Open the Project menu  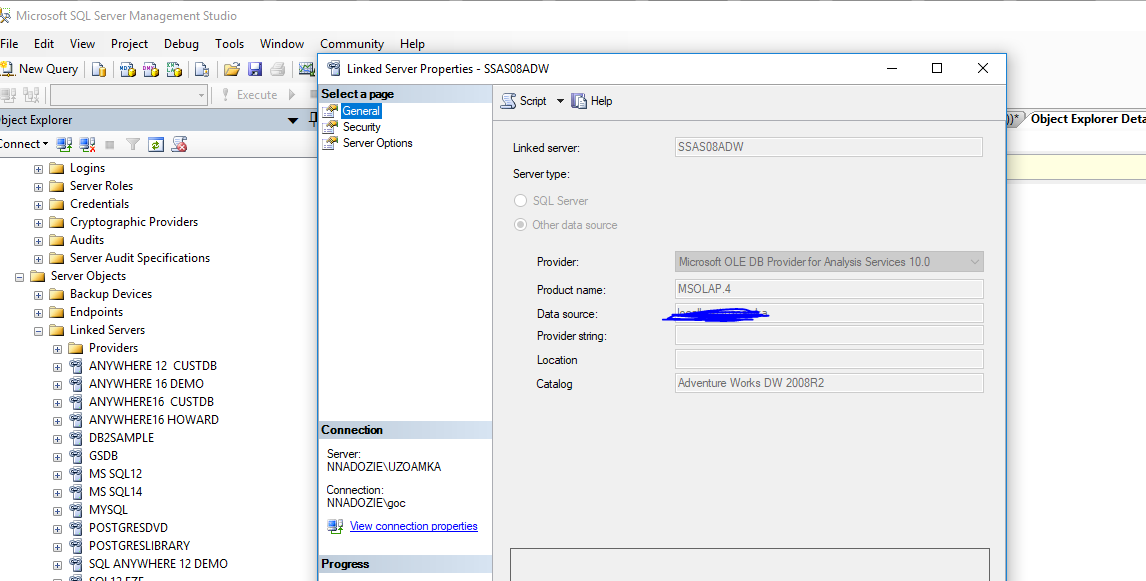[129, 44]
